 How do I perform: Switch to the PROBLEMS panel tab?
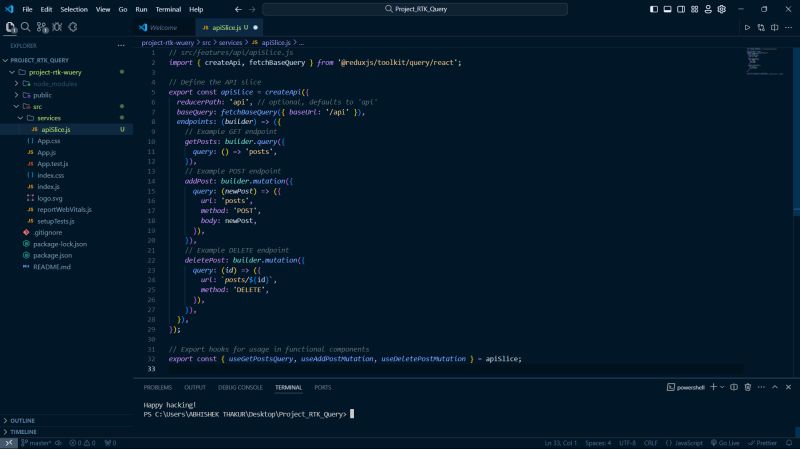coord(157,387)
